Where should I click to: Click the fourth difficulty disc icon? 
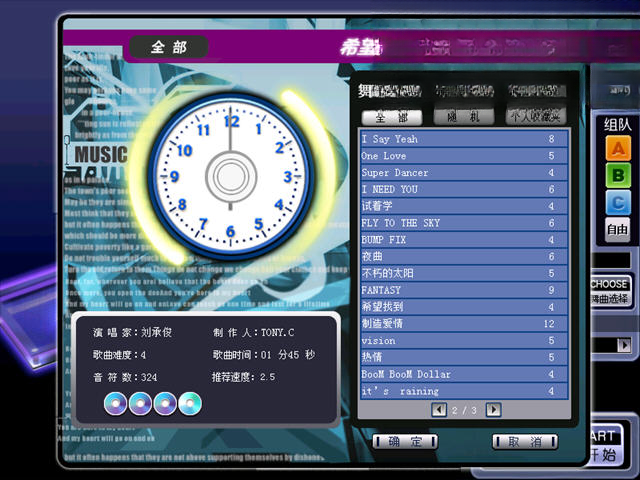[x=190, y=403]
